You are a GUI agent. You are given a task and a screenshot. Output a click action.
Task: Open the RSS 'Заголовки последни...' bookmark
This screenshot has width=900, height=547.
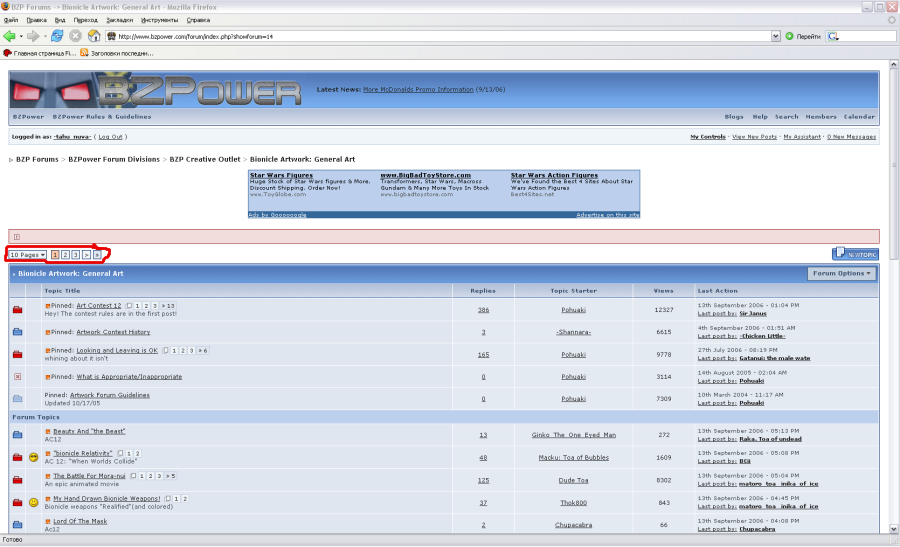(x=117, y=53)
